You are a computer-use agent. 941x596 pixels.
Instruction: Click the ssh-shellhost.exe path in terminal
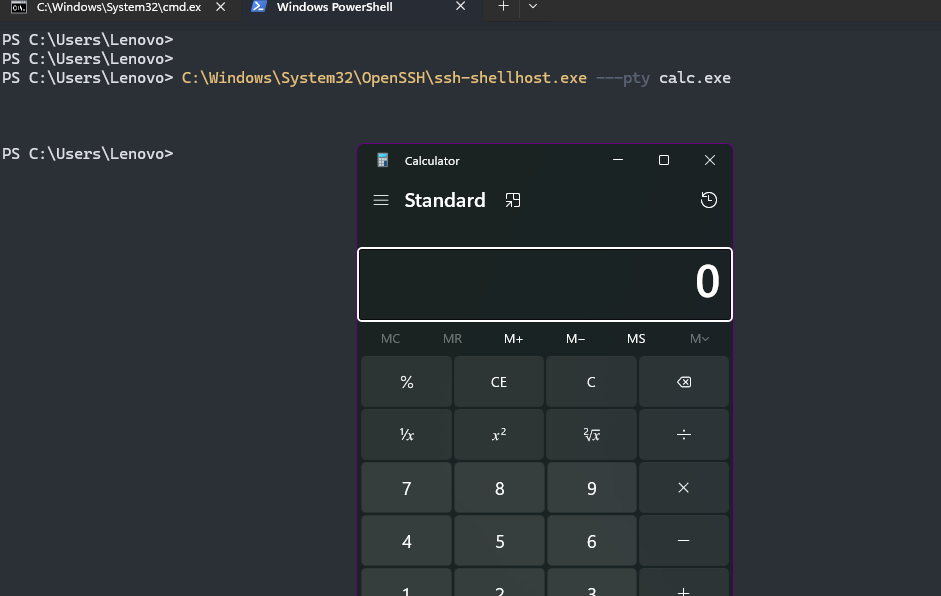[384, 78]
